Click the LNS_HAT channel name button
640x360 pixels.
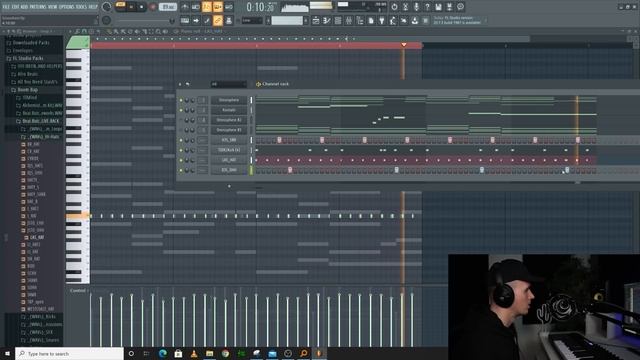229,160
